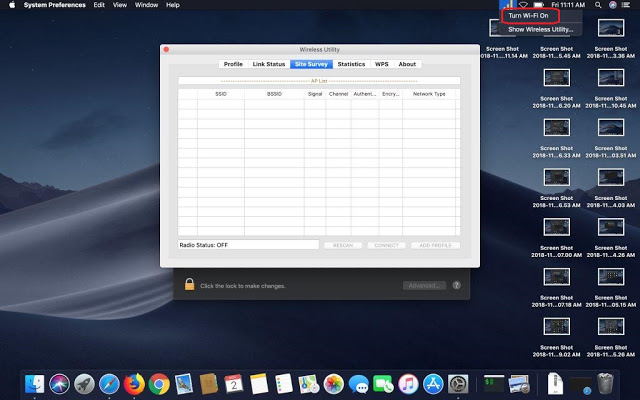Viewport: 640px width, 400px height.
Task: Click Turn Wi-Fi On menu option
Action: tap(528, 17)
